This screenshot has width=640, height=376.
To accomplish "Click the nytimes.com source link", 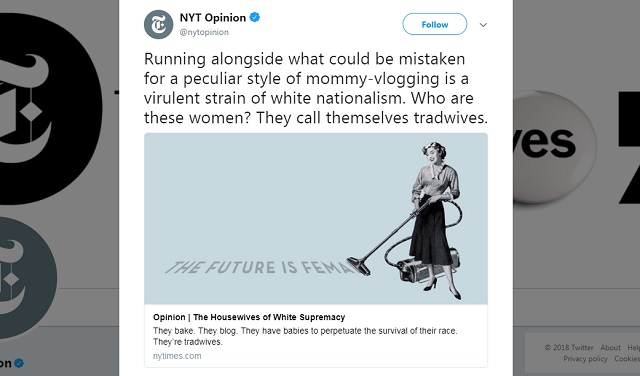I will 177,356.
